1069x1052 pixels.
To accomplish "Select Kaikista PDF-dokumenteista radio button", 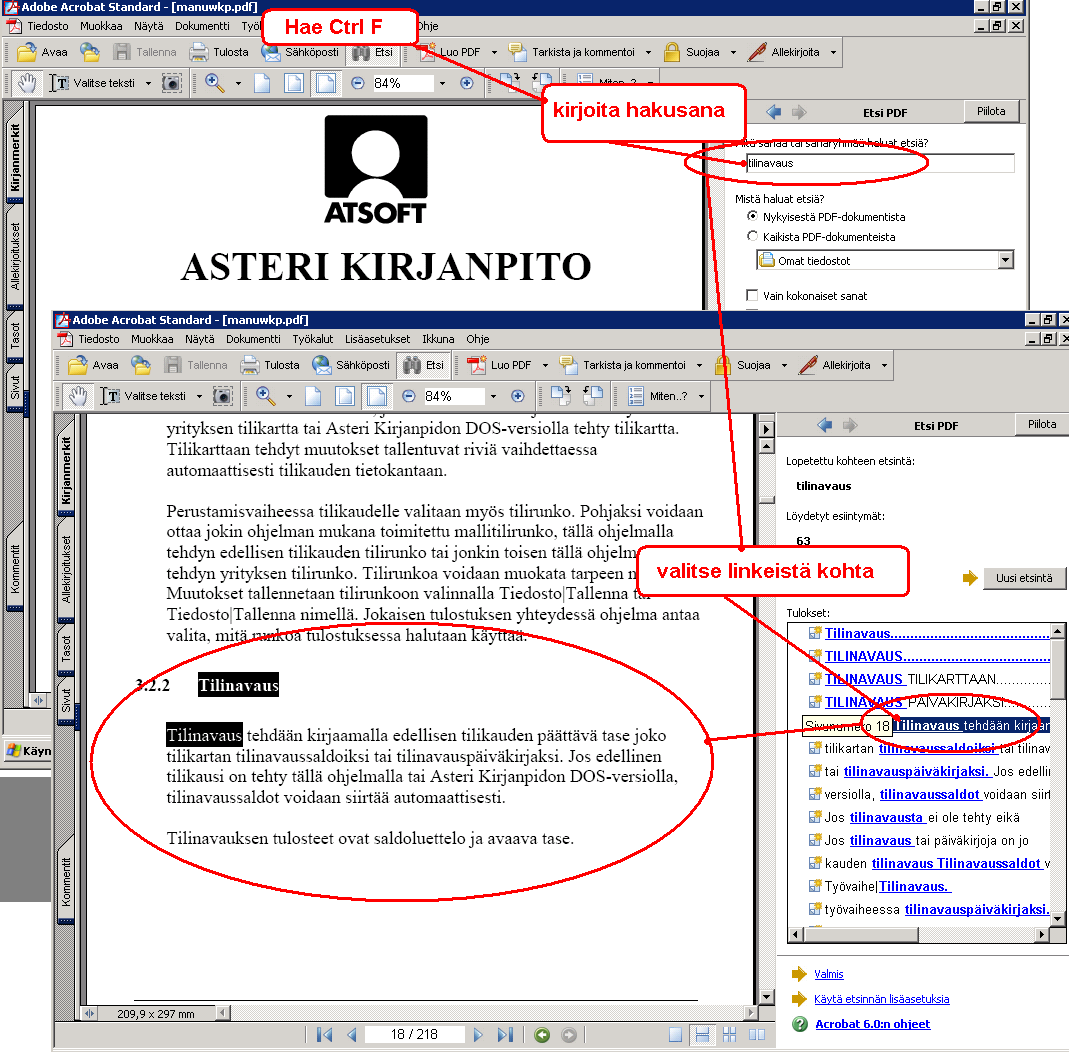I will pos(752,236).
